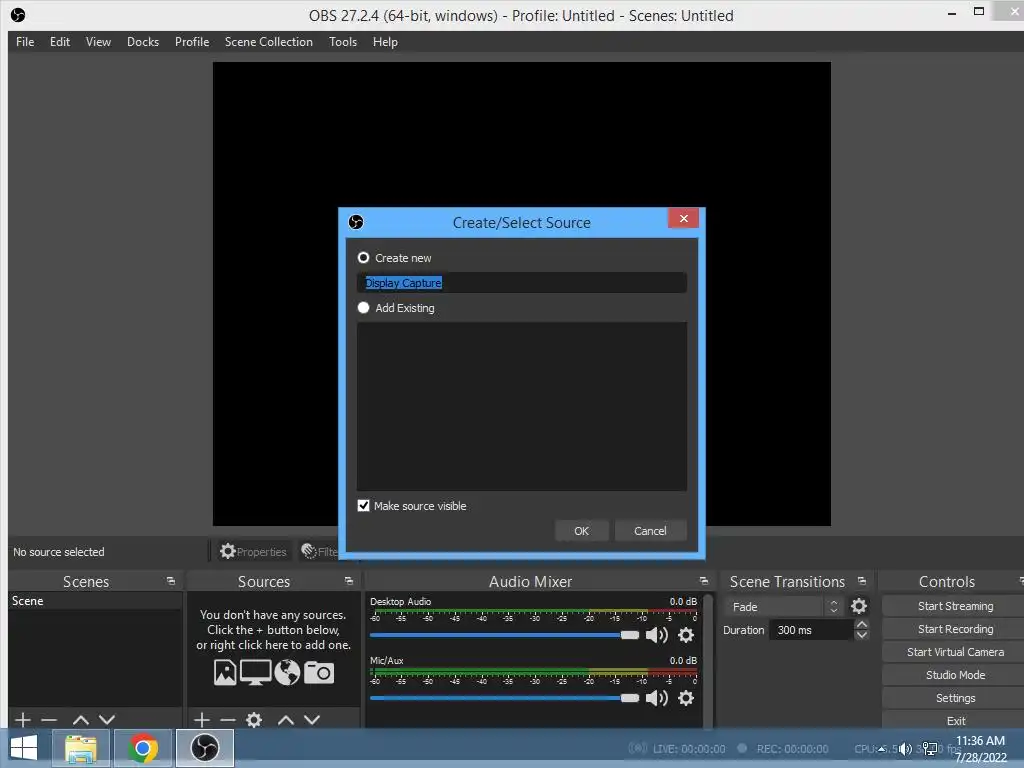Click Start Virtual Camera
The image size is (1024, 768).
pyautogui.click(x=955, y=652)
